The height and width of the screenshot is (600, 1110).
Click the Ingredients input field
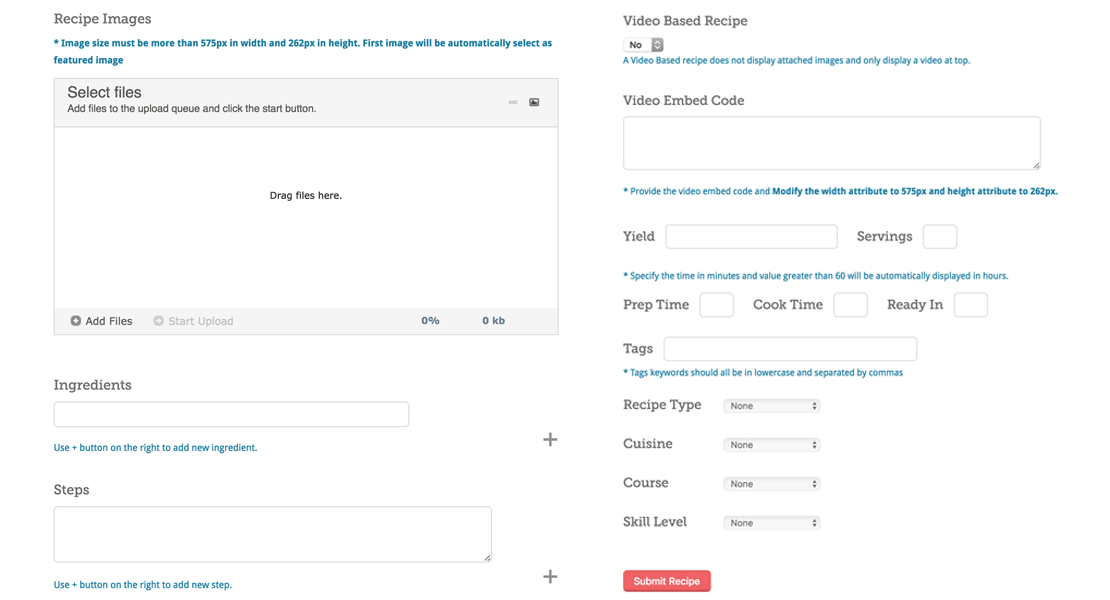coord(231,414)
